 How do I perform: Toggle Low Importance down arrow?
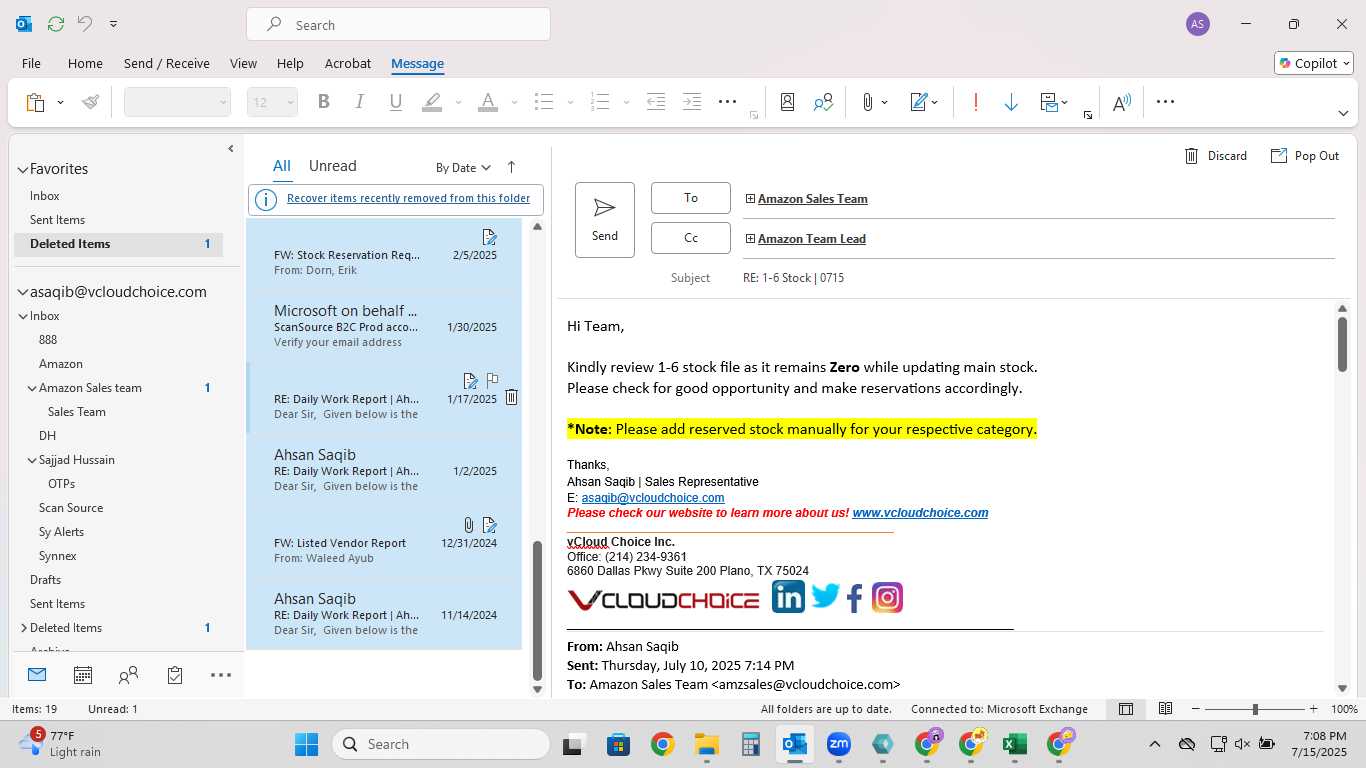1011,102
